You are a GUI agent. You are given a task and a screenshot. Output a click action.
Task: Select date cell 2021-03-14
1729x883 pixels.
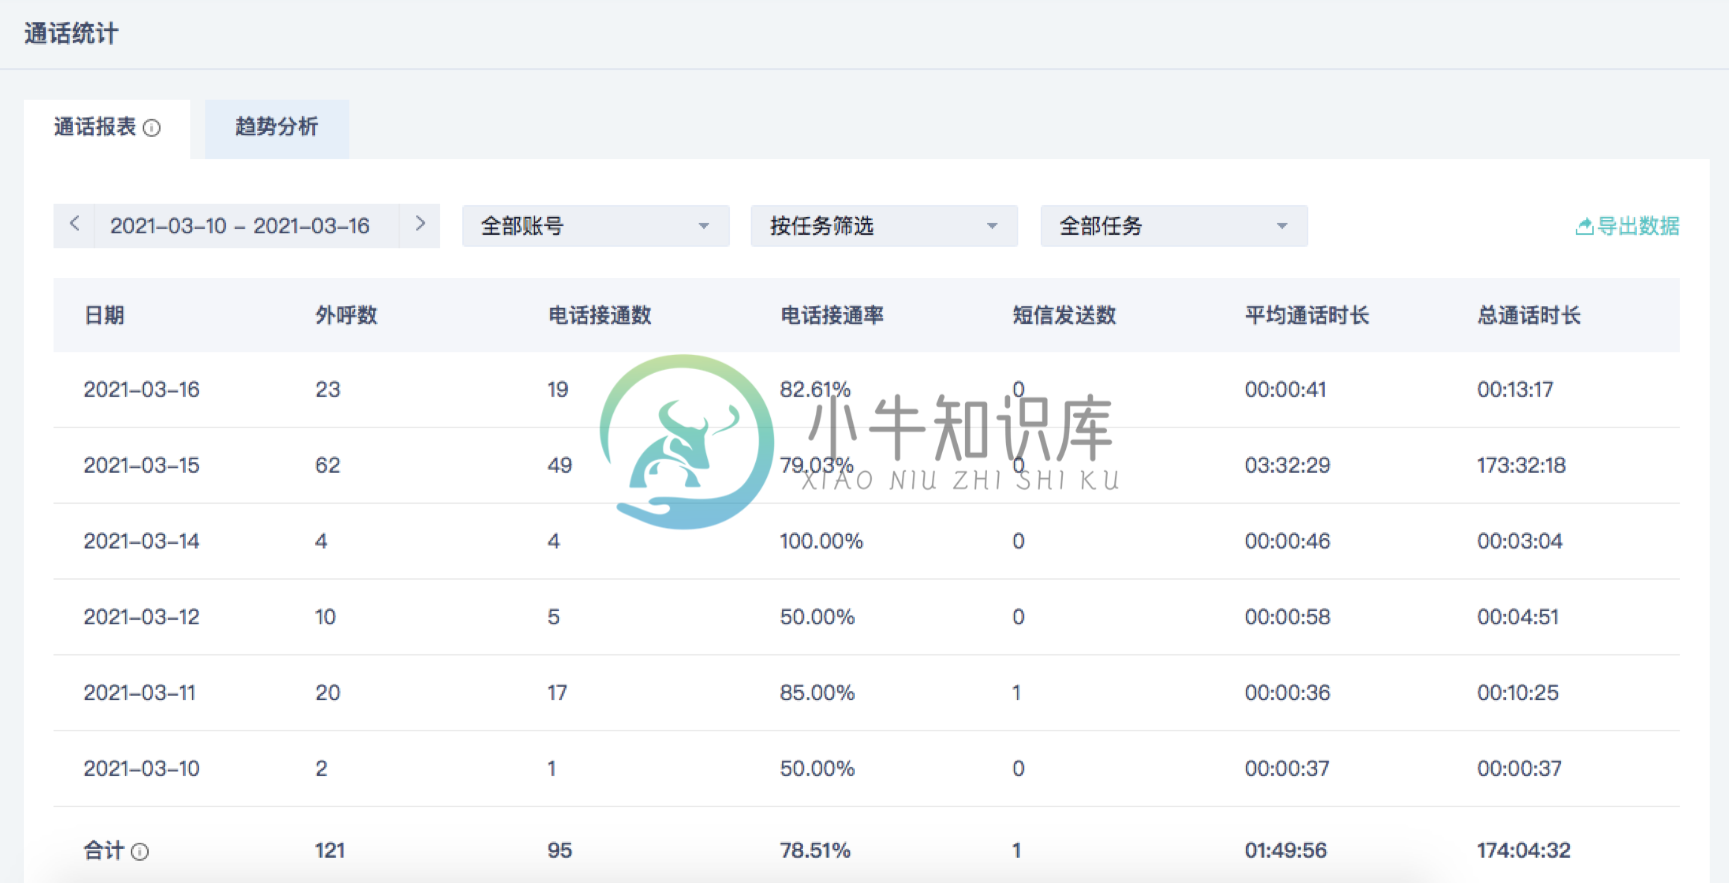(142, 542)
